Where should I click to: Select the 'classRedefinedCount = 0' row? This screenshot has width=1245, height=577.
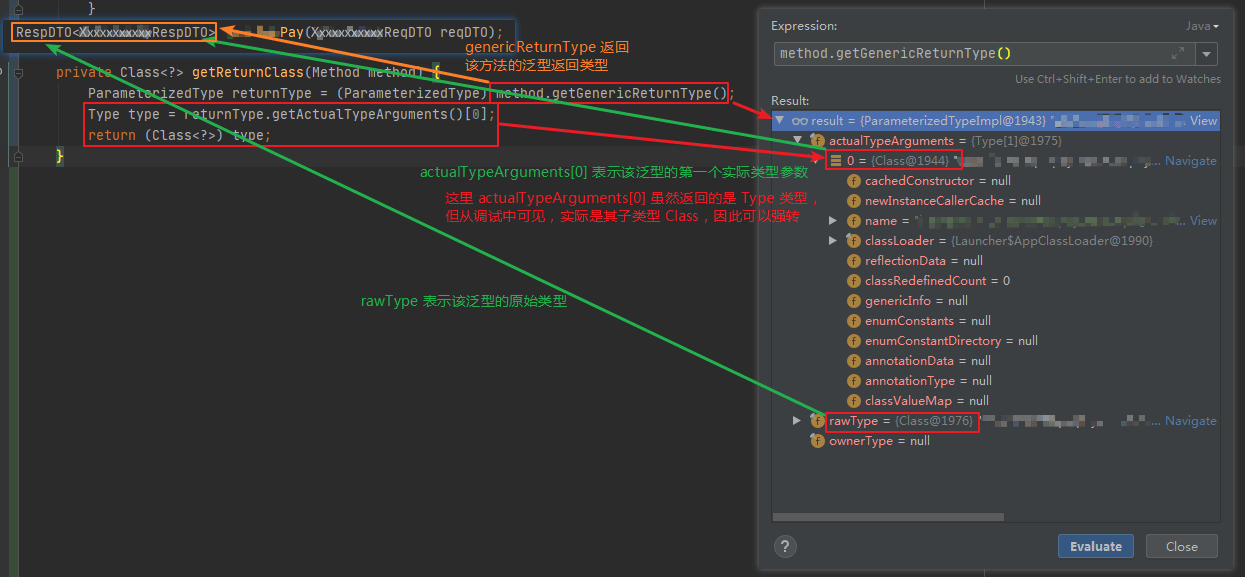click(996, 281)
